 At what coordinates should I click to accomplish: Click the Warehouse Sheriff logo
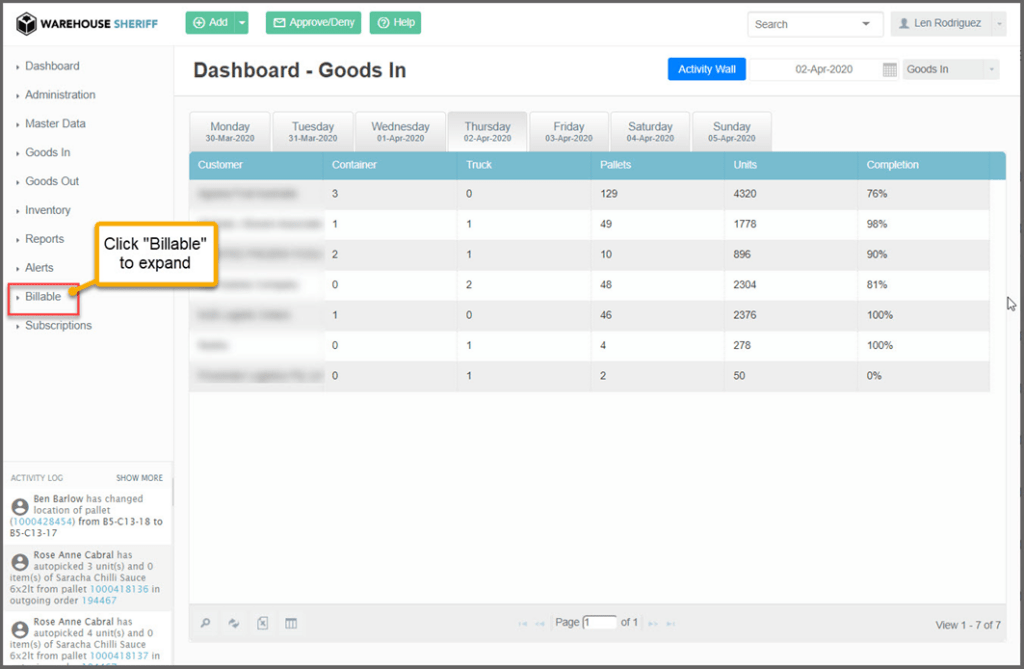(87, 23)
